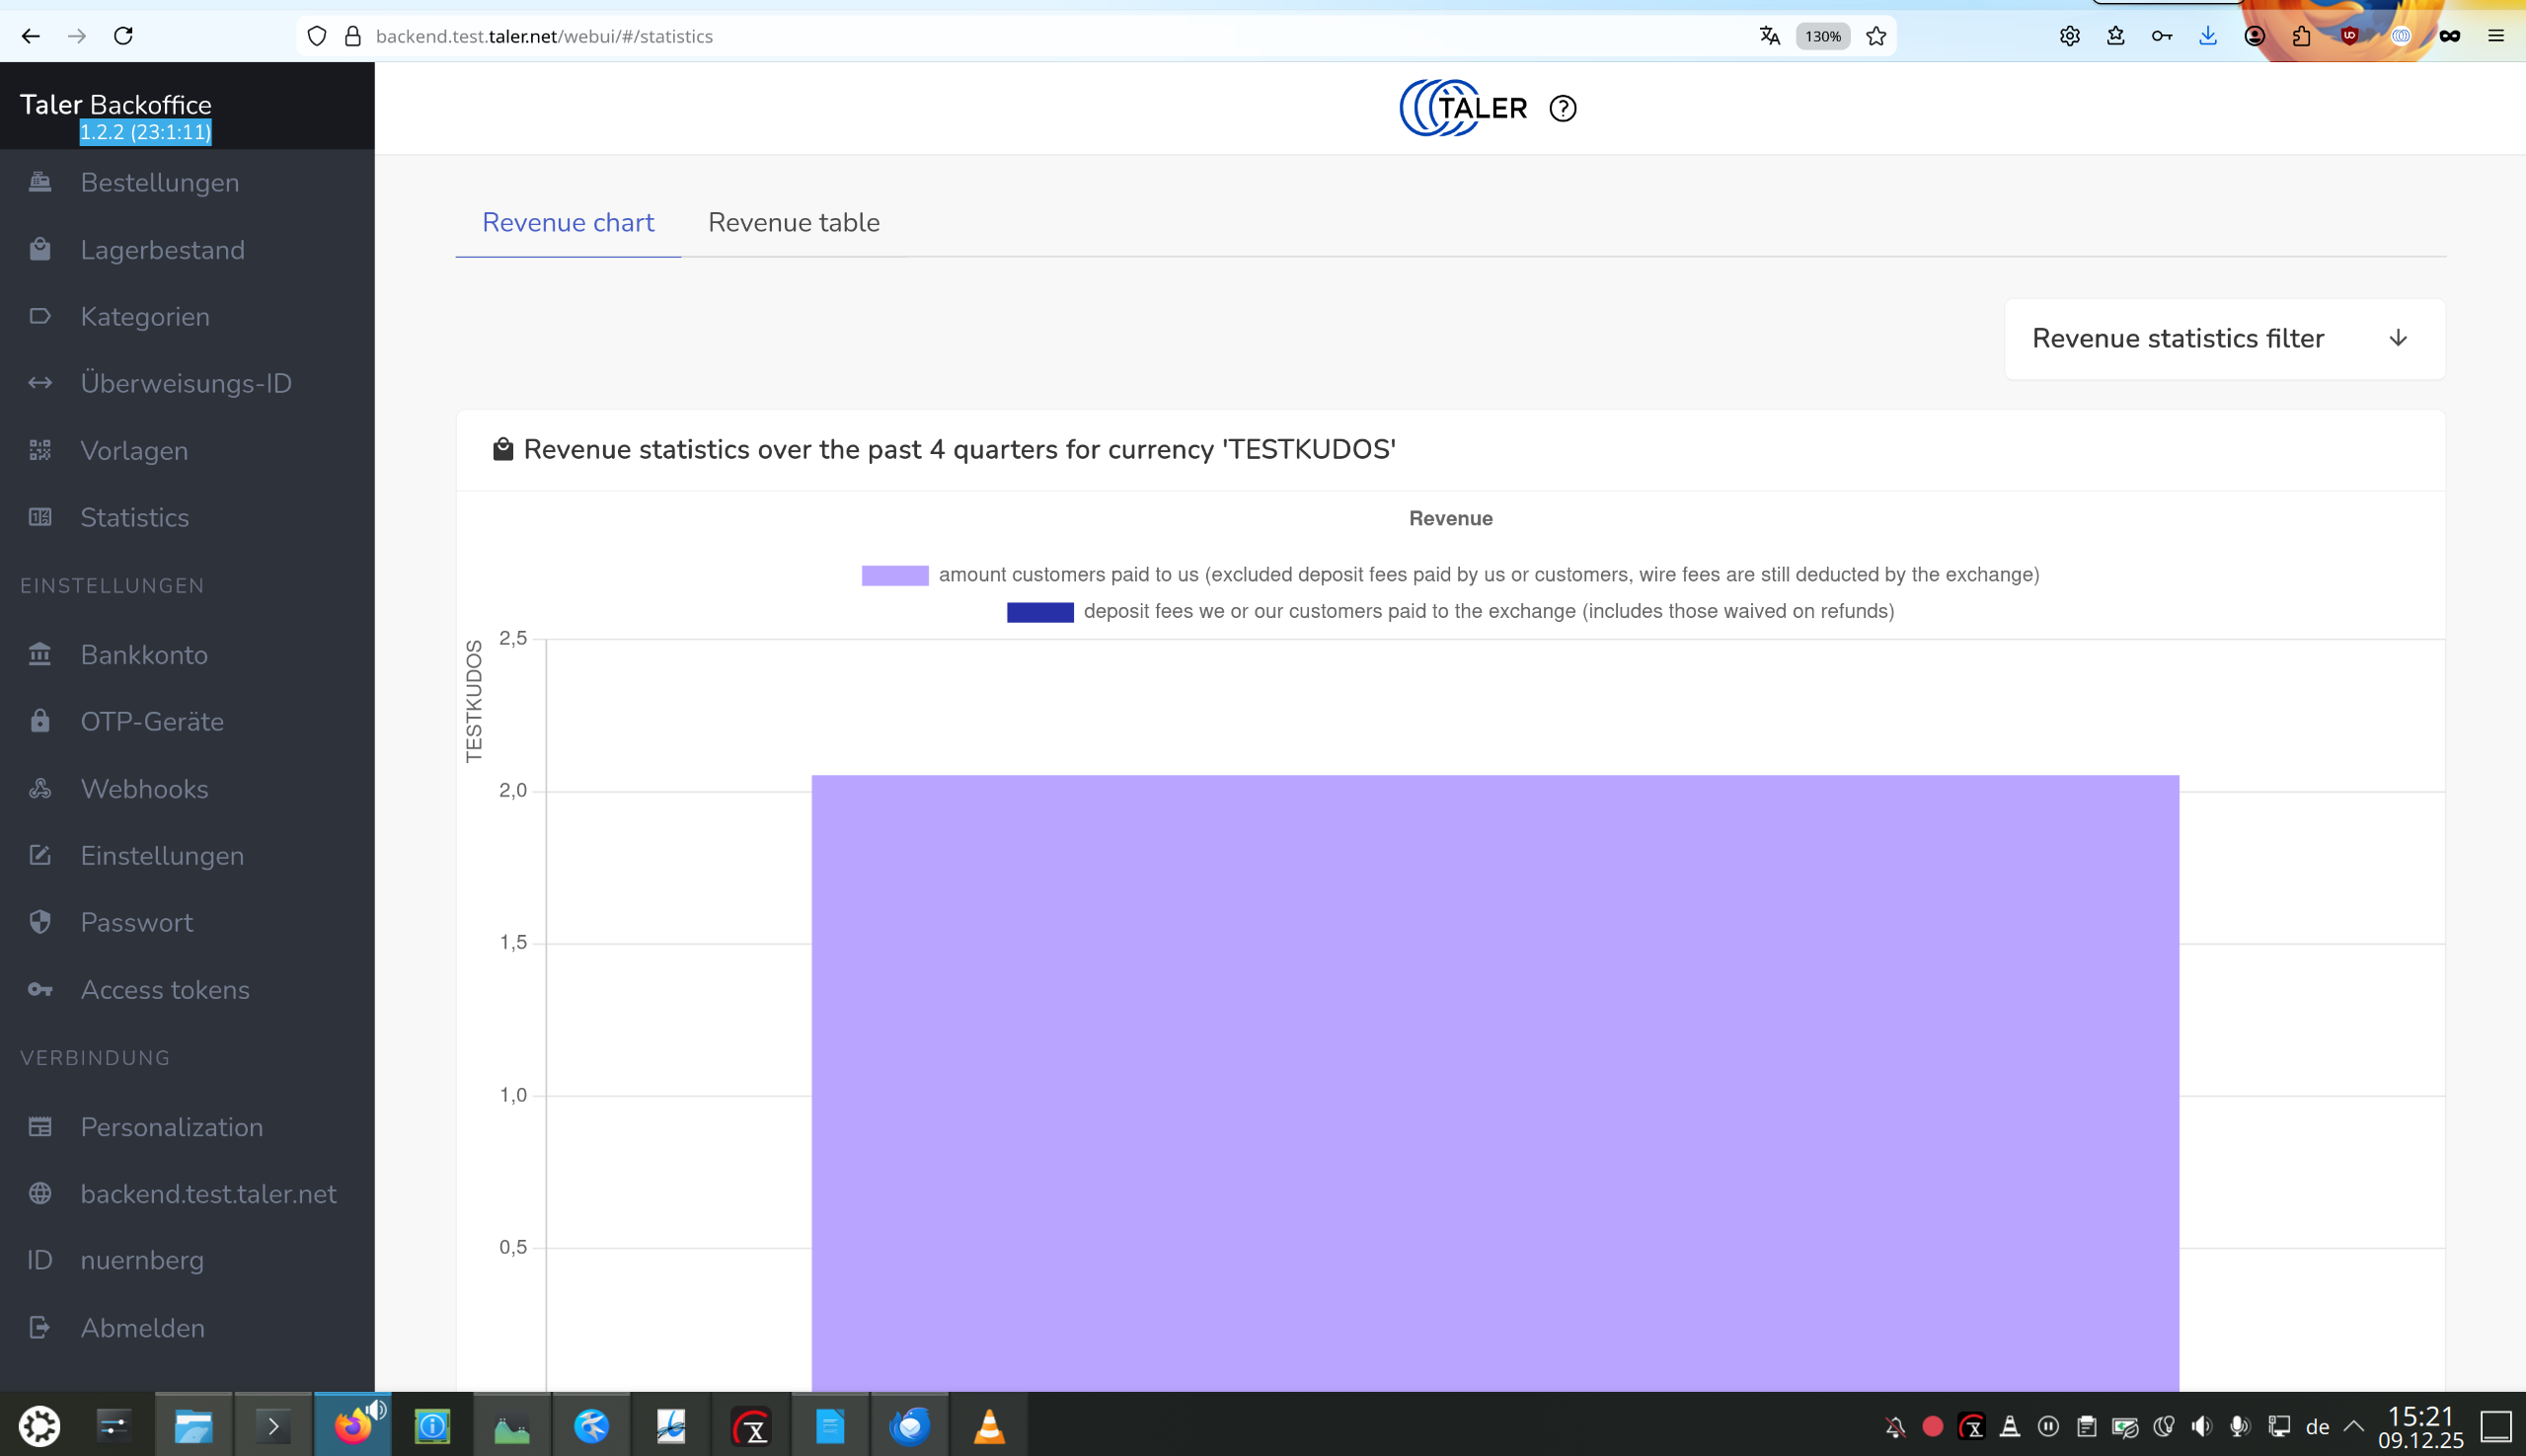Open the Vorlagen QR code icon
Image resolution: width=2526 pixels, height=1456 pixels.
(x=40, y=450)
